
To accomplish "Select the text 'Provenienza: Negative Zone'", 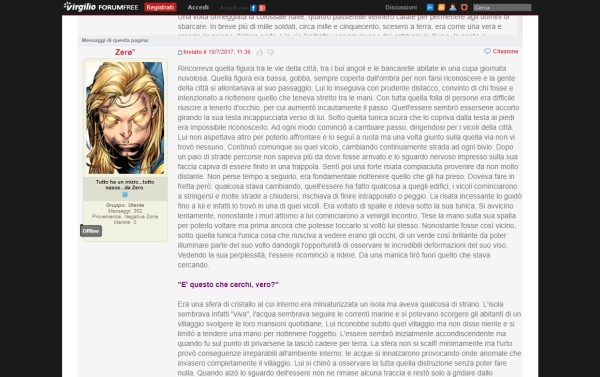I will 125,217.
